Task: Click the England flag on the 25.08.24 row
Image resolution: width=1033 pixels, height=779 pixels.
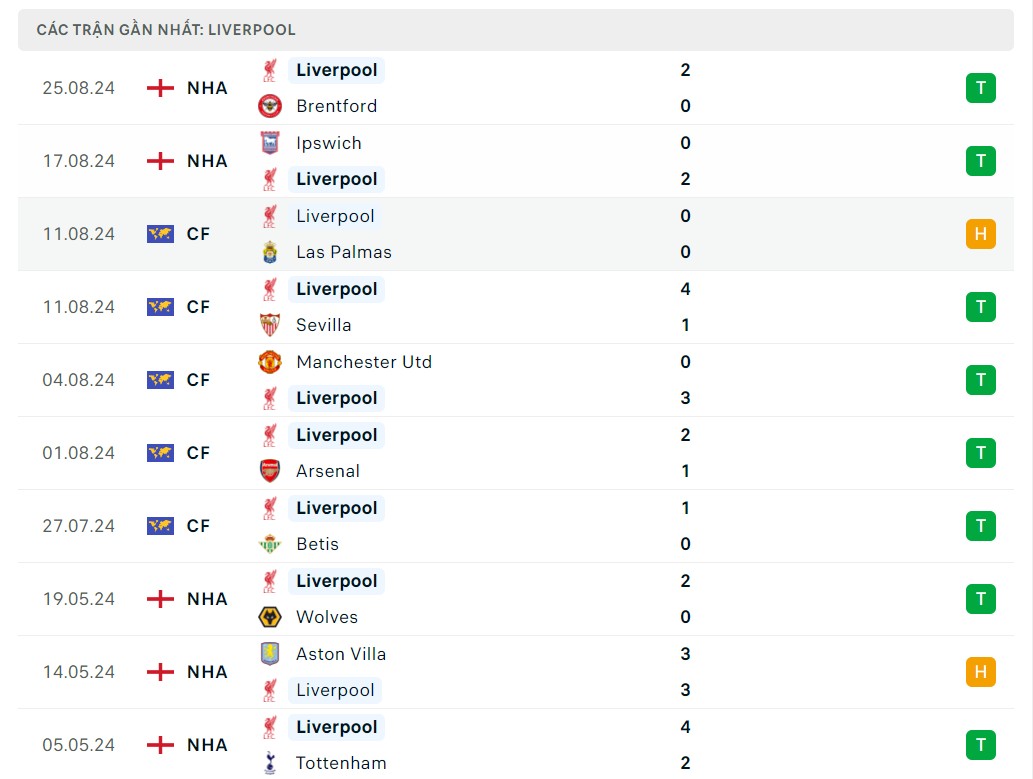Action: point(160,88)
